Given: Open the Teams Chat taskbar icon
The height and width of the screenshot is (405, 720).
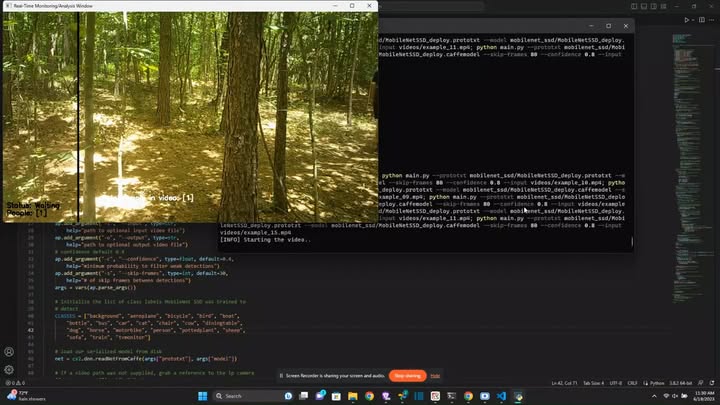Looking at the screenshot, I should (x=320, y=396).
